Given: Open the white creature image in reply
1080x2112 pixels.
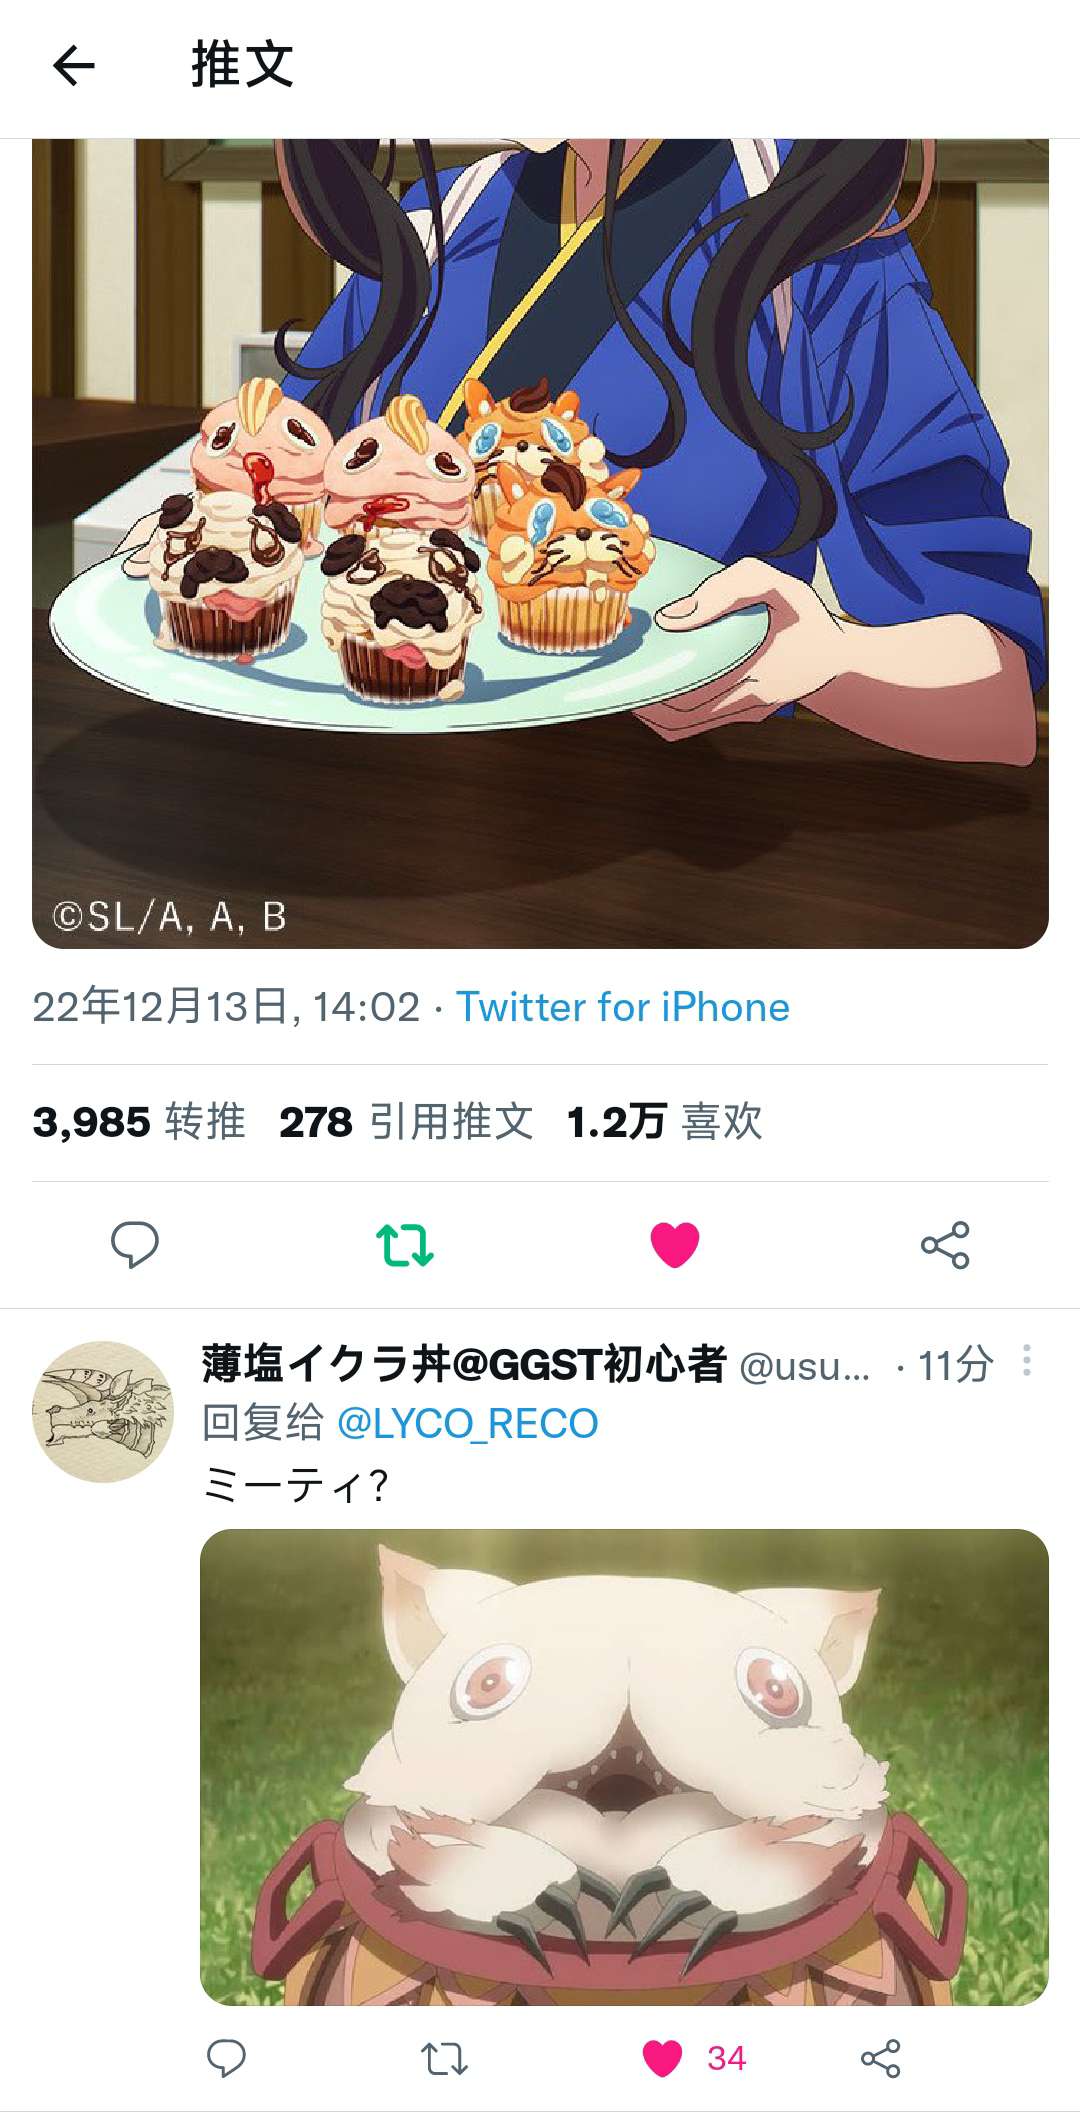Looking at the screenshot, I should coord(624,1767).
